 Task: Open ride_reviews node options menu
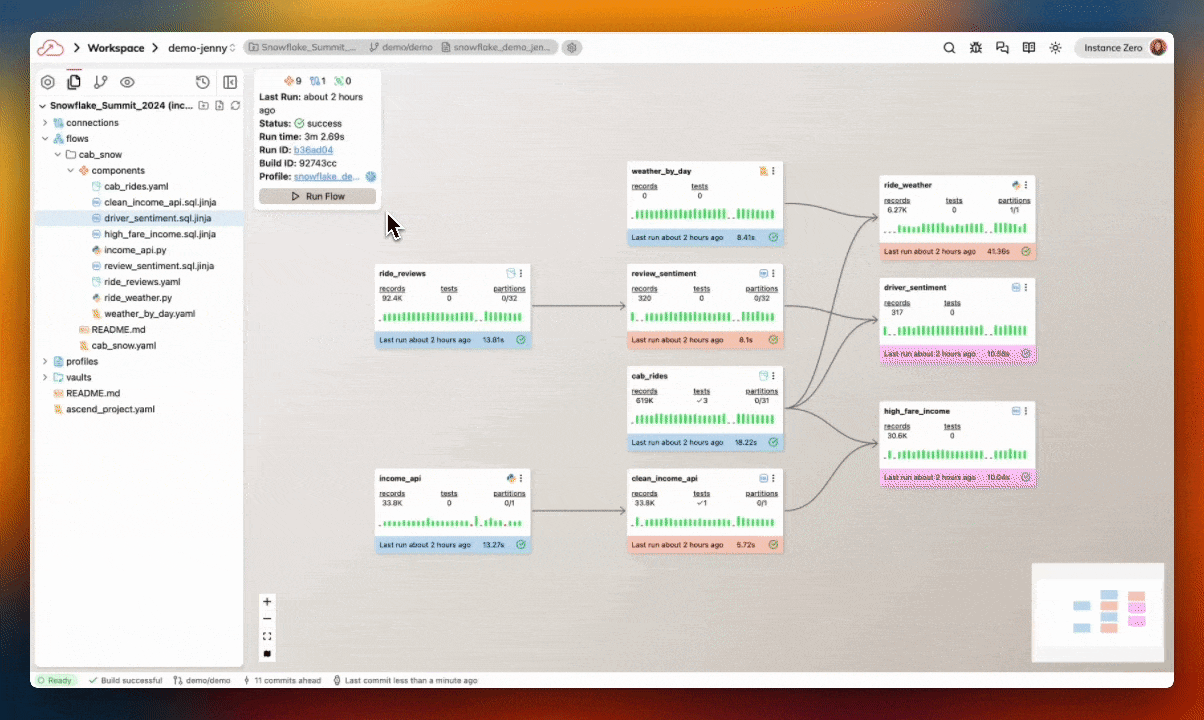coord(521,273)
